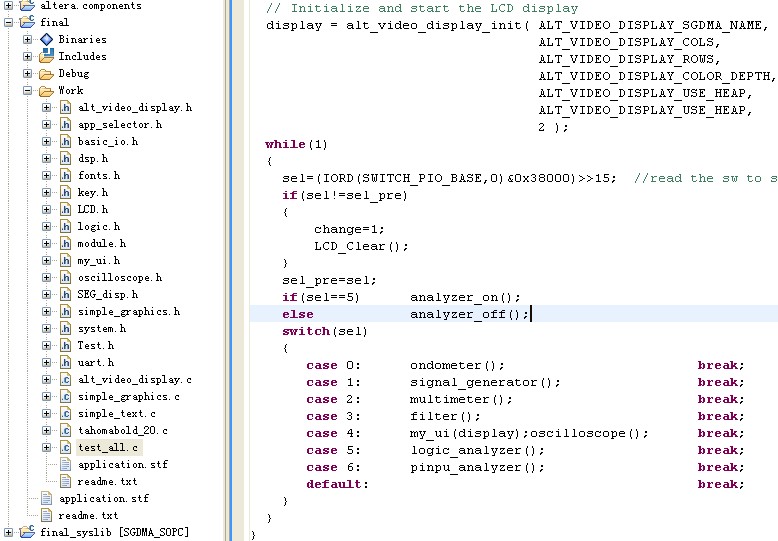Screen dimensions: 778x541
Task: Click the Initialize LCD display comment
Action: coord(422,8)
